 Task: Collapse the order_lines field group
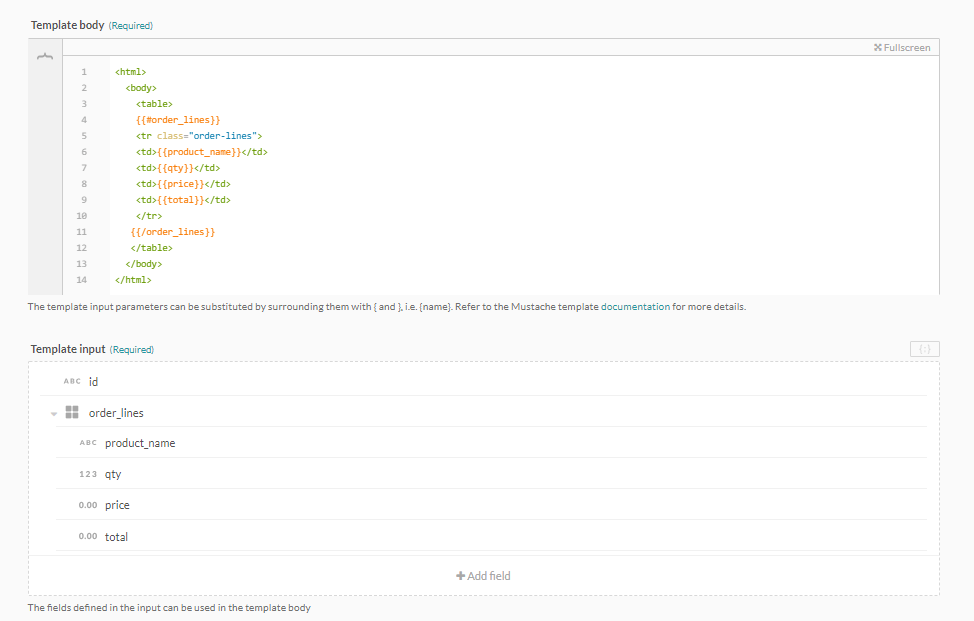pyautogui.click(x=53, y=412)
